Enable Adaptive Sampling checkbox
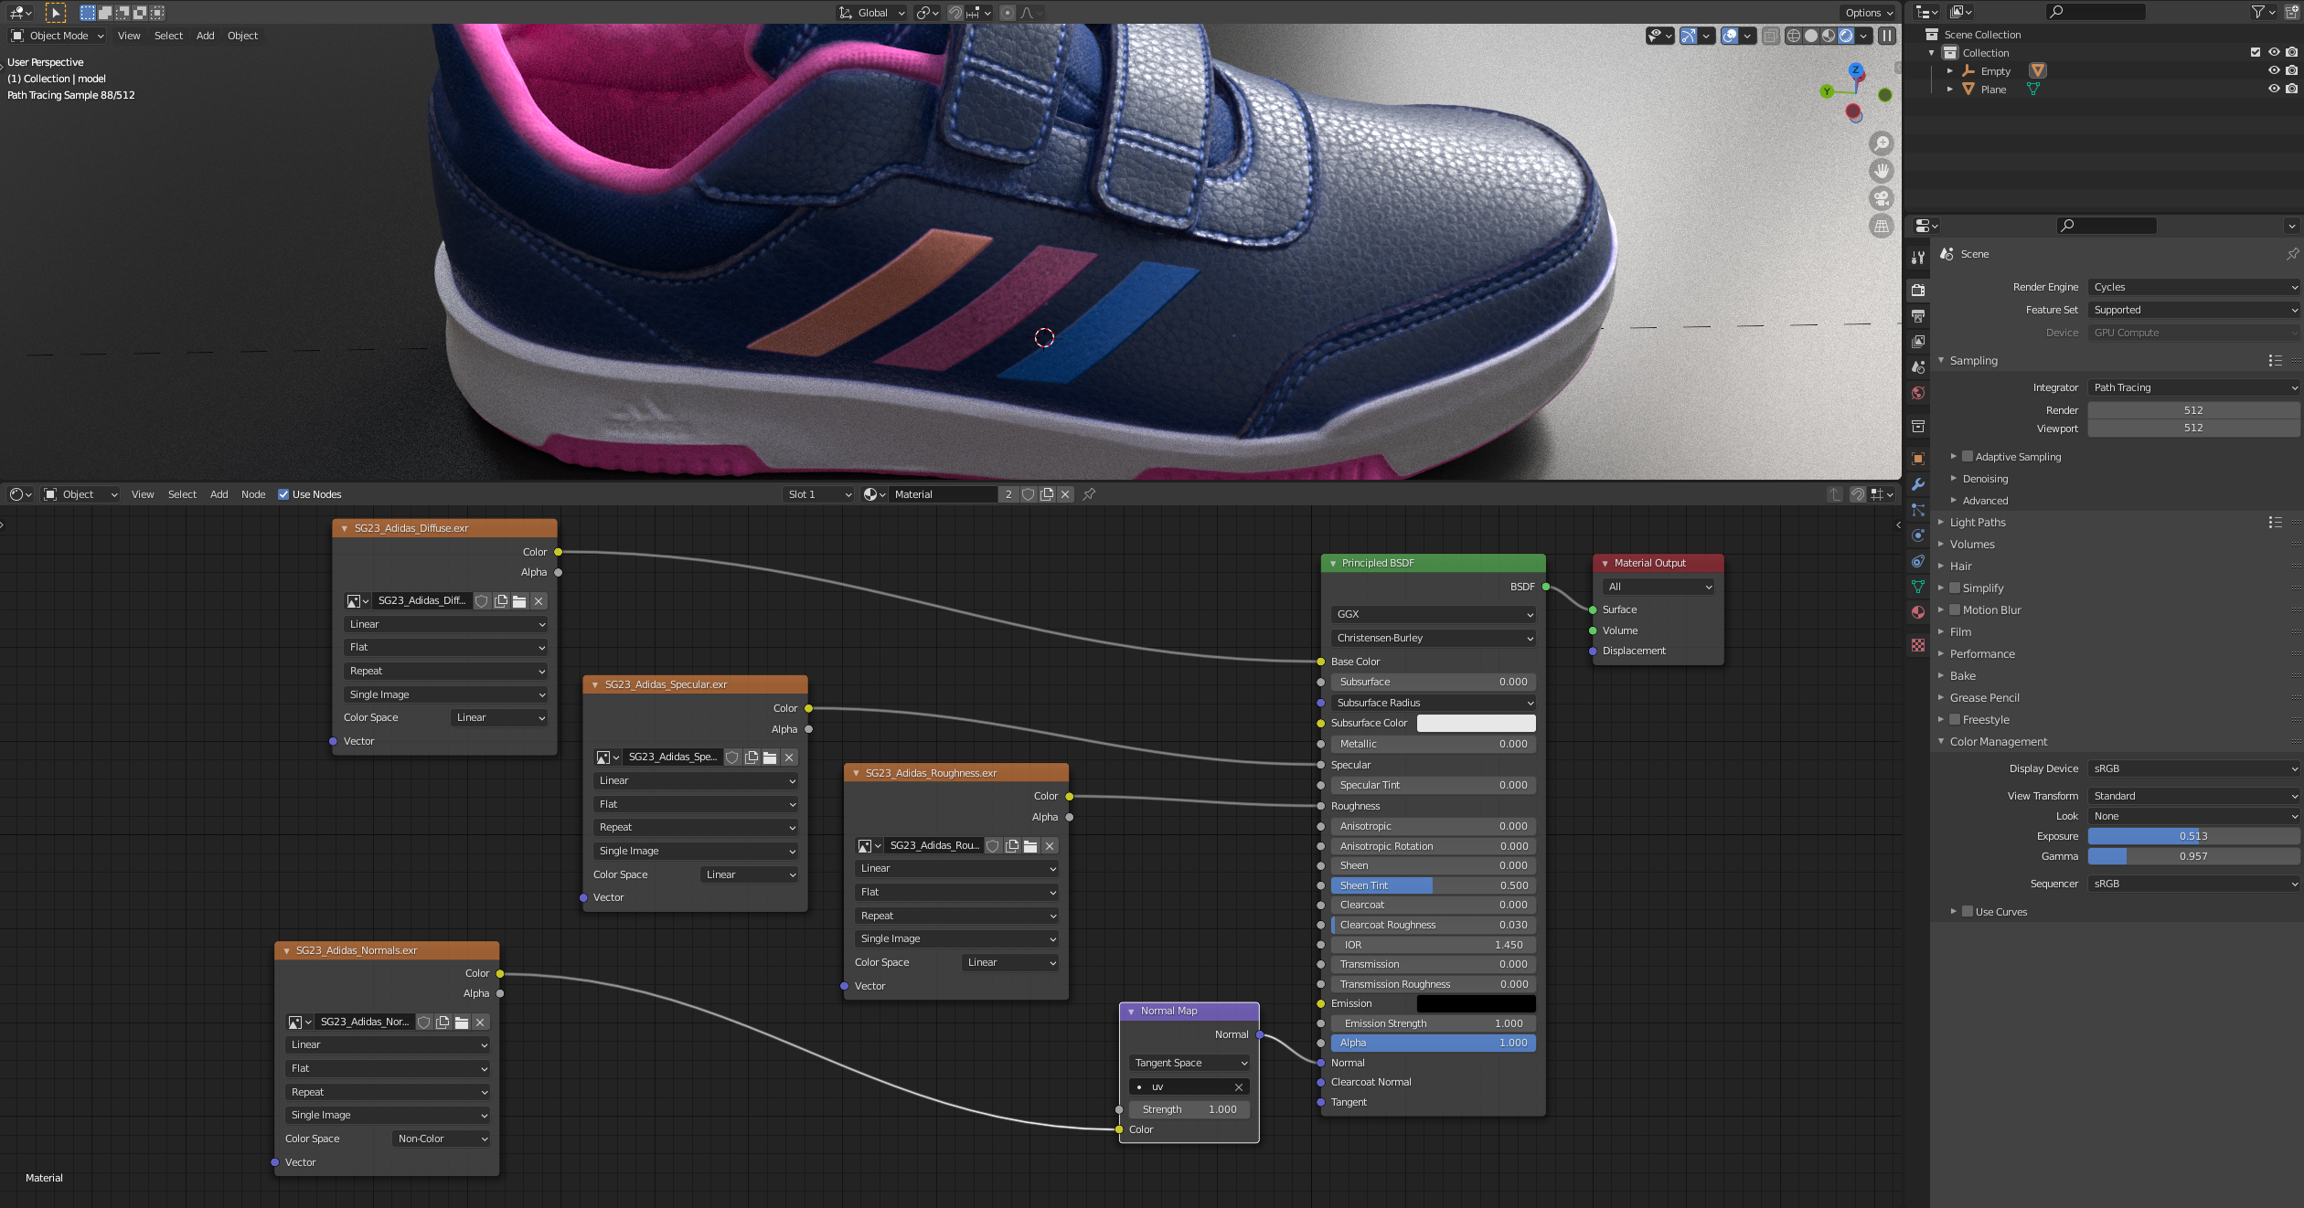The width and height of the screenshot is (2304, 1208). point(1967,457)
